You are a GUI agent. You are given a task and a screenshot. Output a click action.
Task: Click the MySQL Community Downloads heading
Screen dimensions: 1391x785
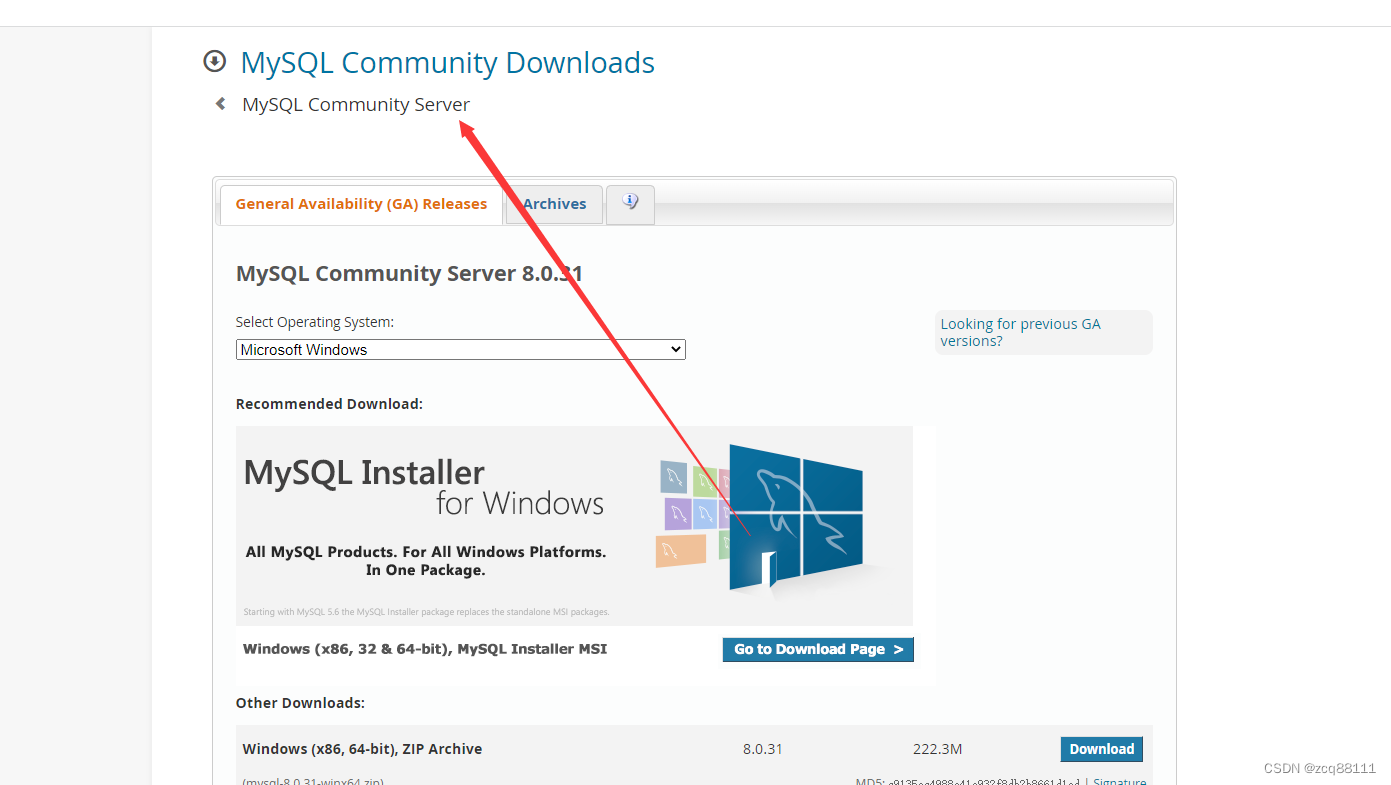pos(446,62)
